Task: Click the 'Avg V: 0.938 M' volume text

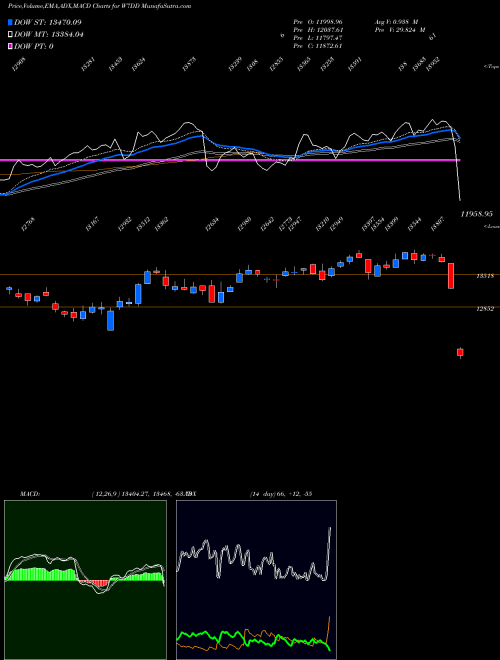Action: pos(396,21)
